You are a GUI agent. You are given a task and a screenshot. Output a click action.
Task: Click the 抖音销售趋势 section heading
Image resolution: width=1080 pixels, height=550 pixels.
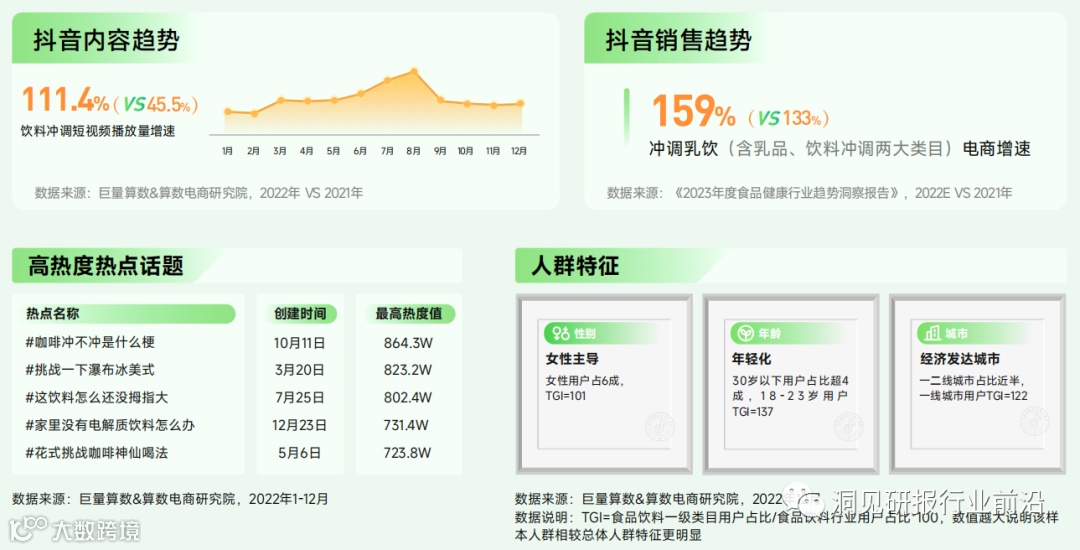678,40
